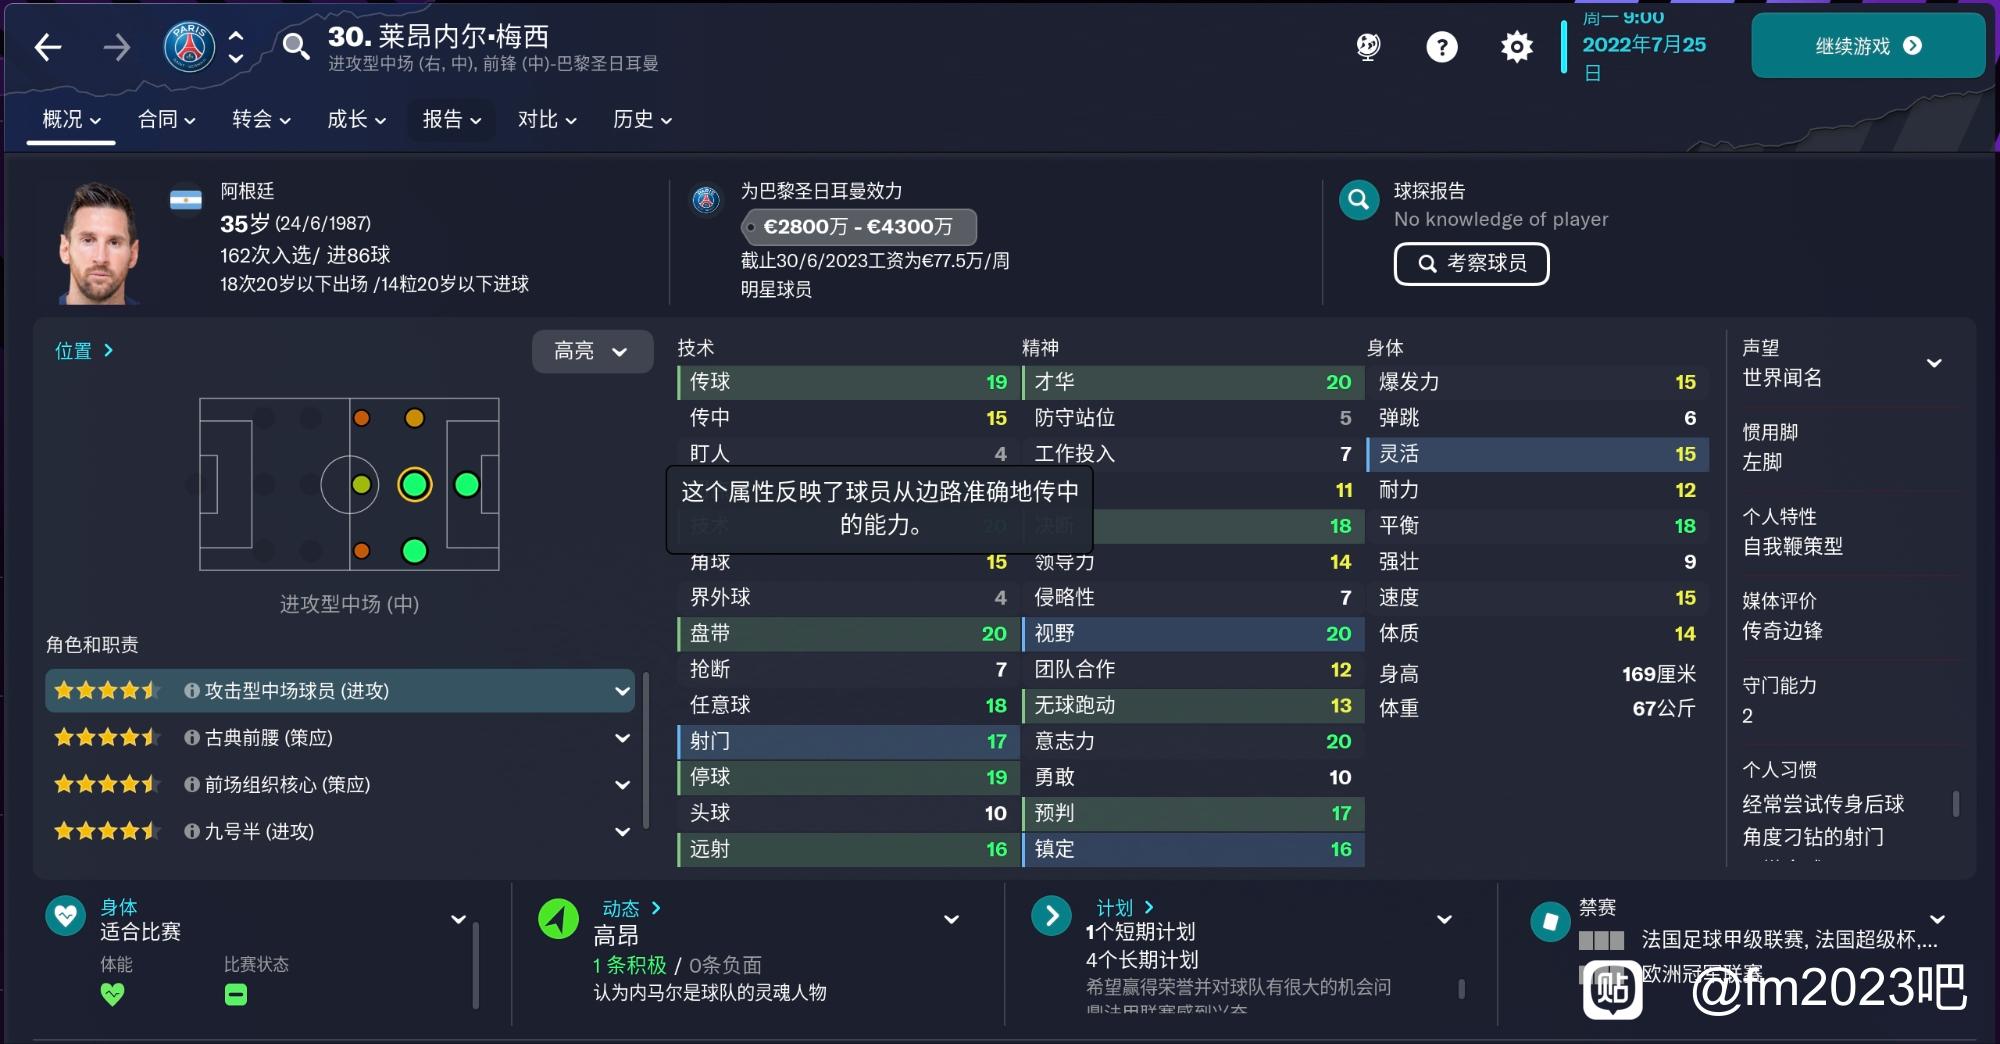Click the 传球 passing attribute row

tap(848, 382)
